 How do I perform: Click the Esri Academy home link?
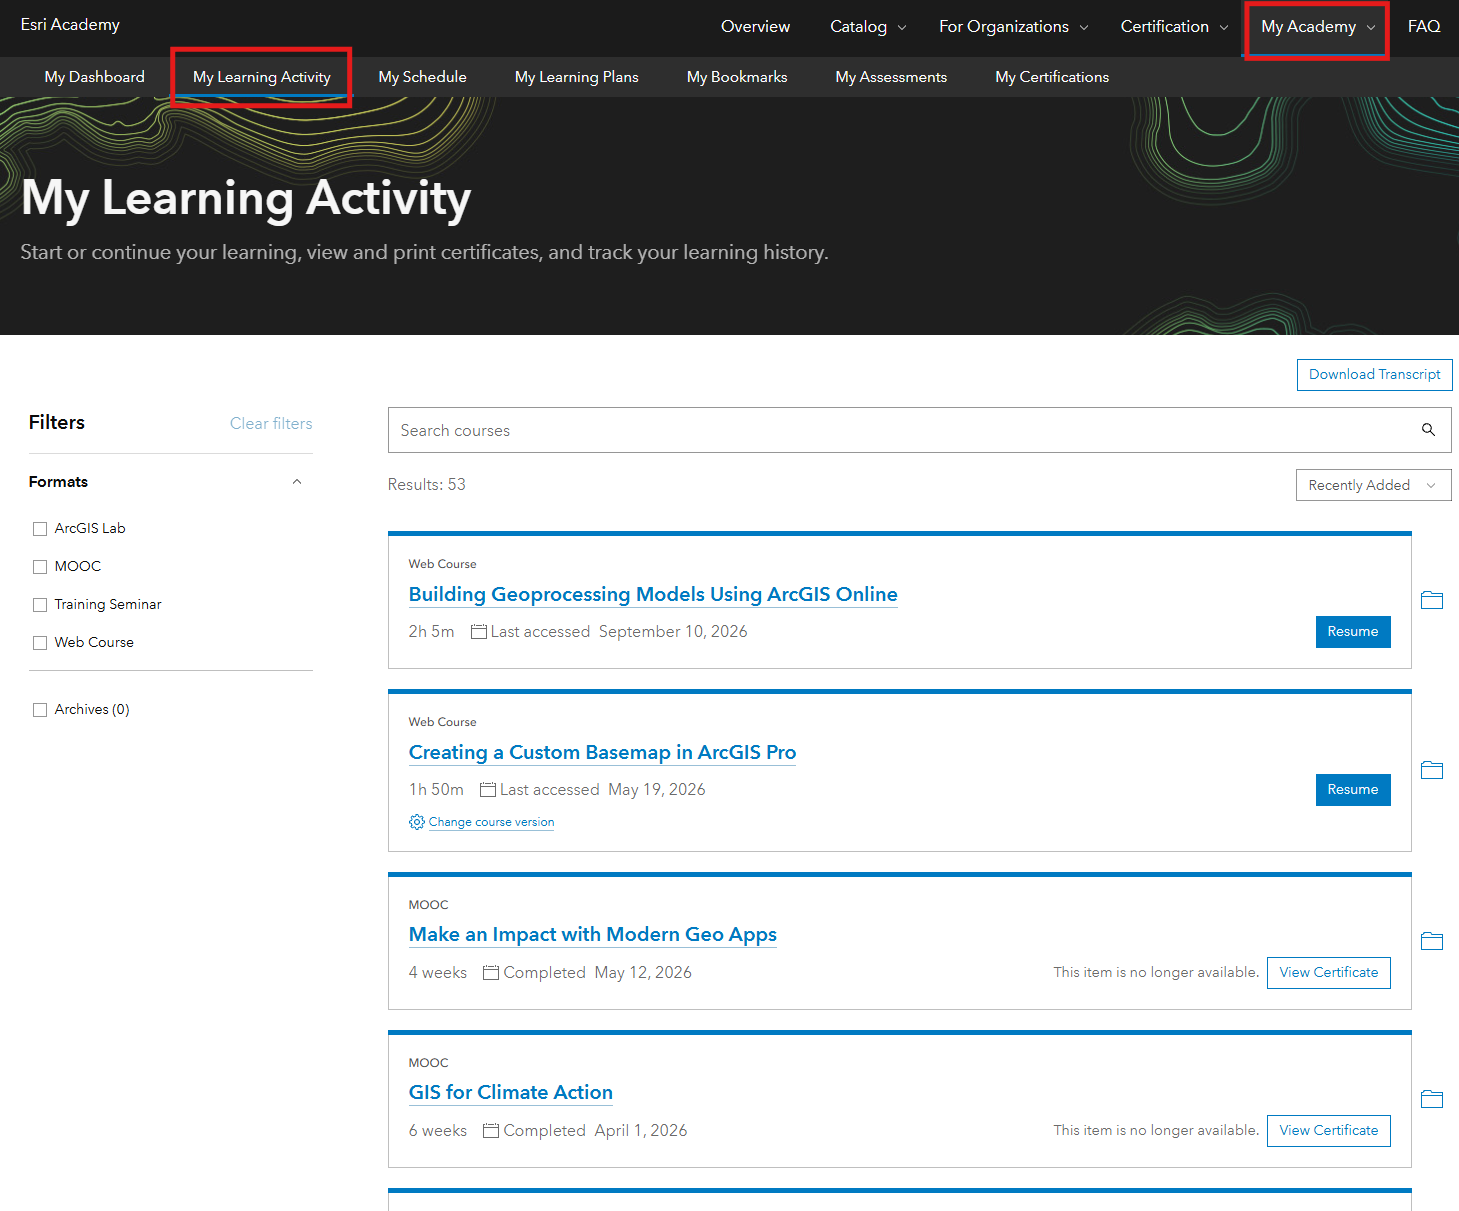(70, 25)
